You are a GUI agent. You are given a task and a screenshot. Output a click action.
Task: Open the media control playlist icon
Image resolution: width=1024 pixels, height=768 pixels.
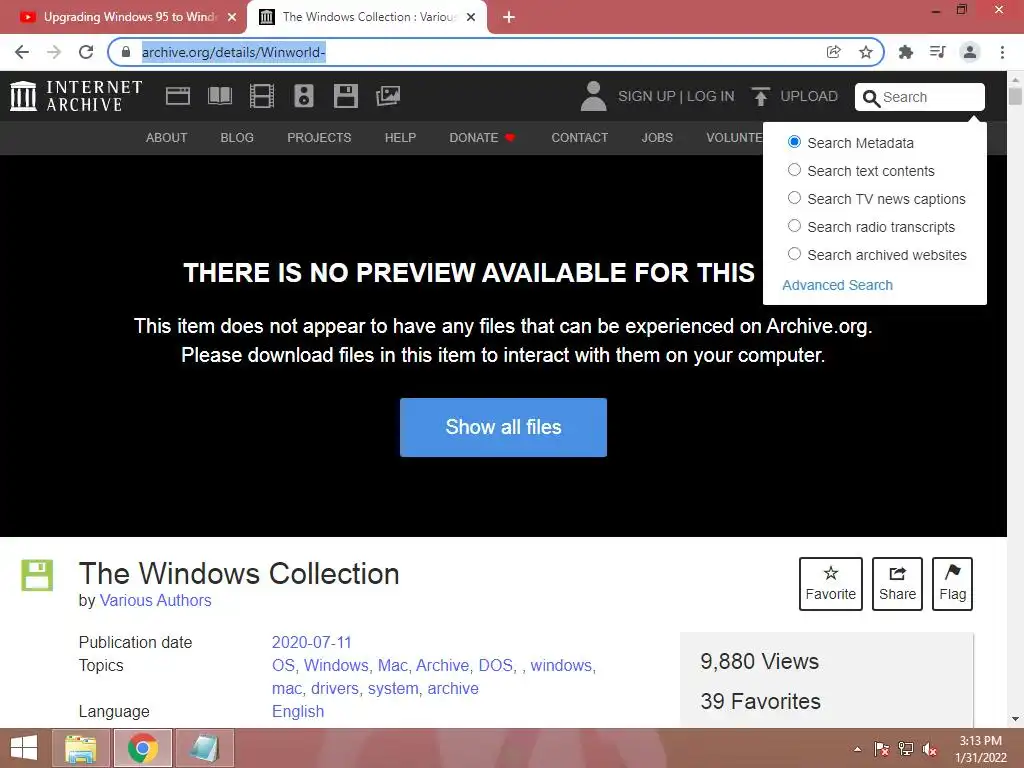pos(937,52)
